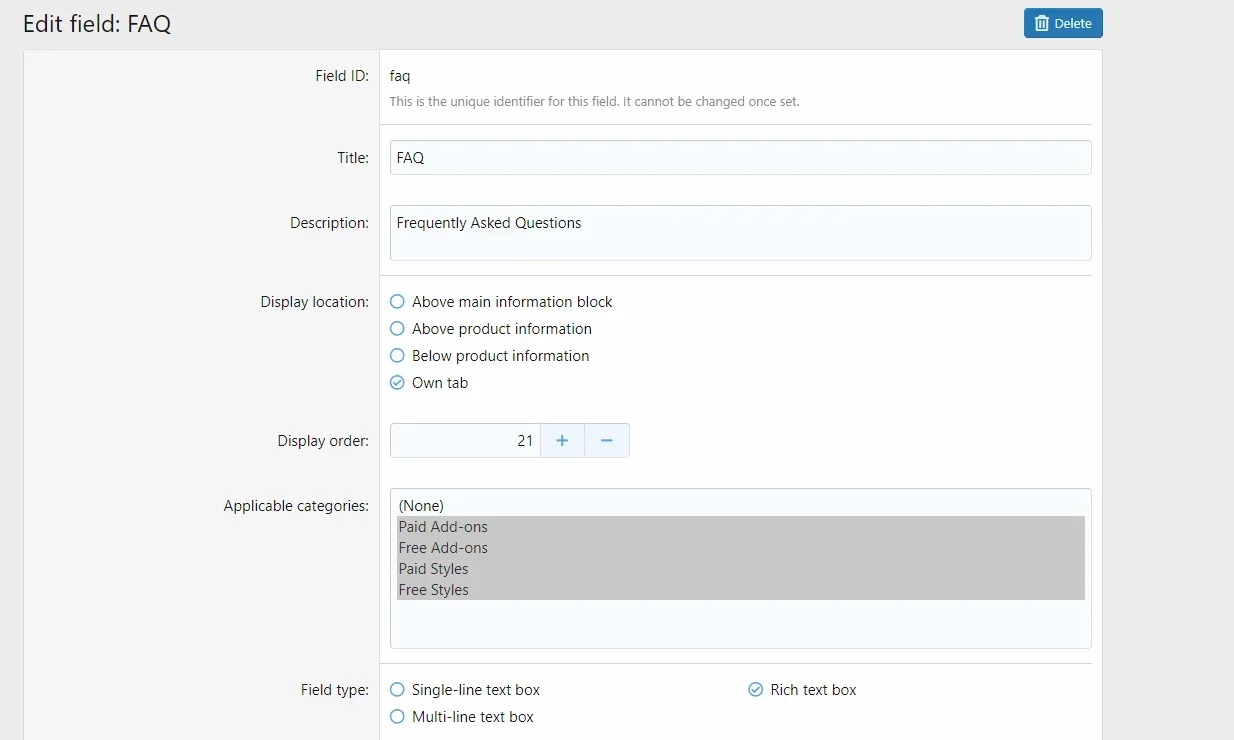Click the 'Applicable categories:' label
This screenshot has height=740, width=1234.
(296, 506)
